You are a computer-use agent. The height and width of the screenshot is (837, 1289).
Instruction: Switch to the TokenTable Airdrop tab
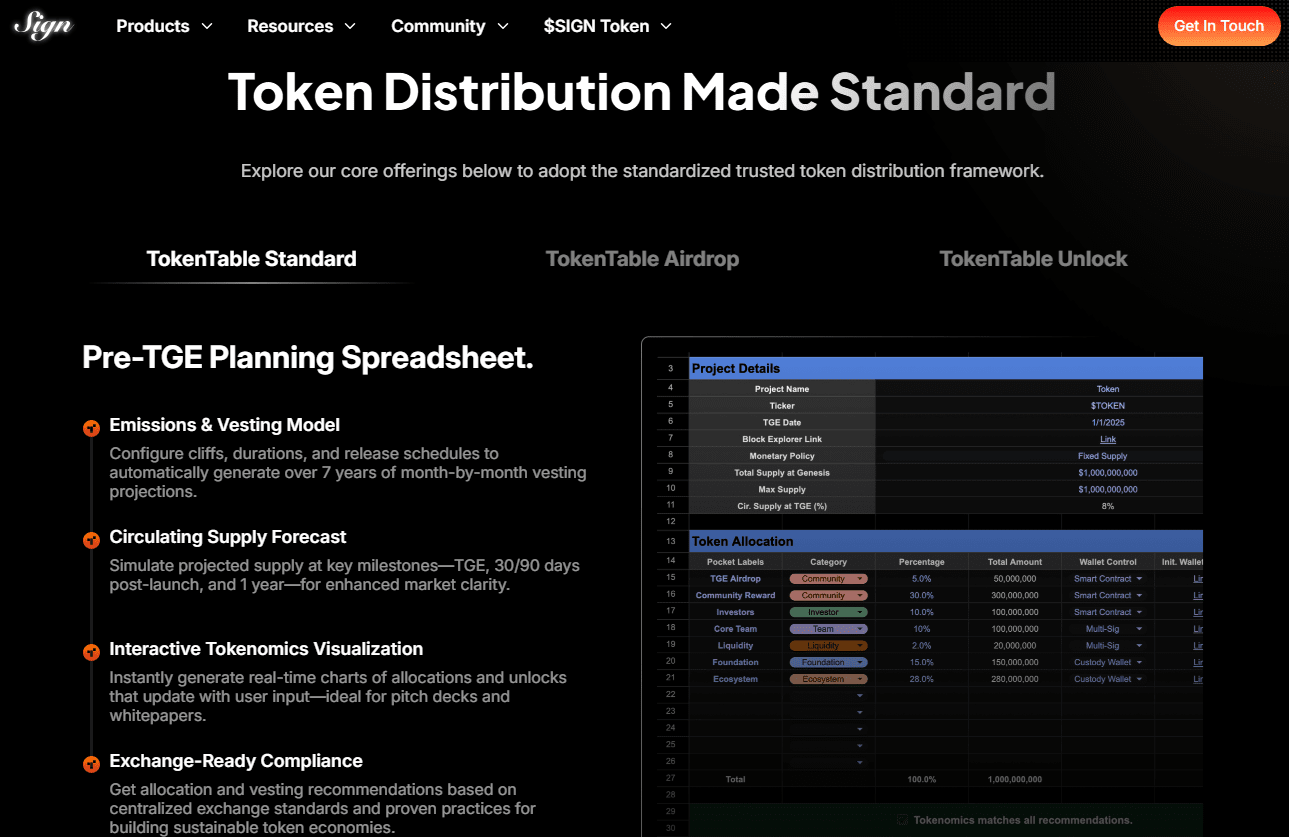coord(642,259)
